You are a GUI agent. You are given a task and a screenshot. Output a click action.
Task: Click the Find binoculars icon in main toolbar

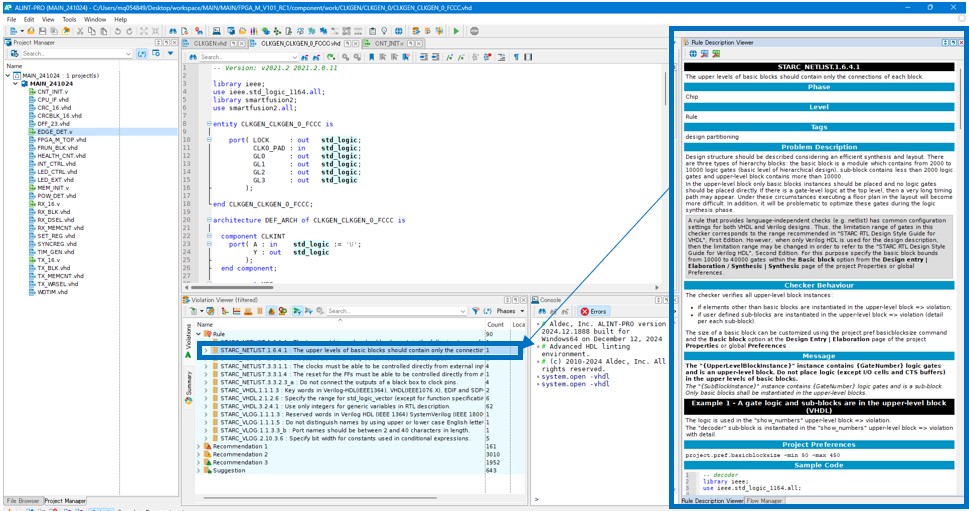click(173, 31)
